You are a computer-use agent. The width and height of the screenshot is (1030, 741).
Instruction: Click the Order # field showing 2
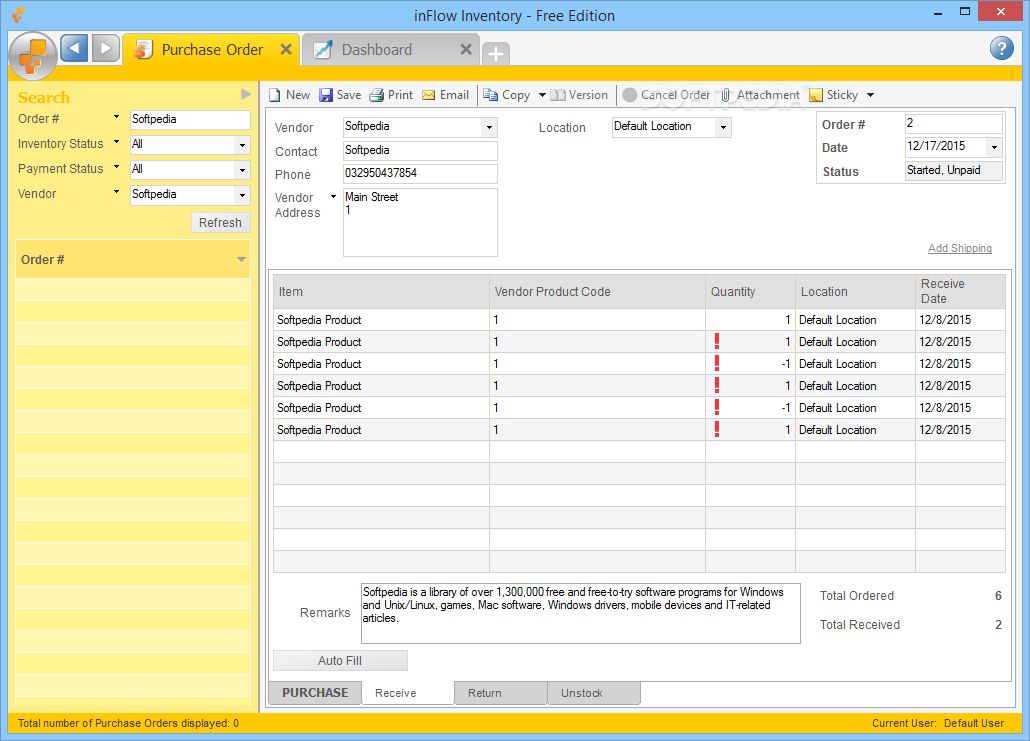click(954, 124)
